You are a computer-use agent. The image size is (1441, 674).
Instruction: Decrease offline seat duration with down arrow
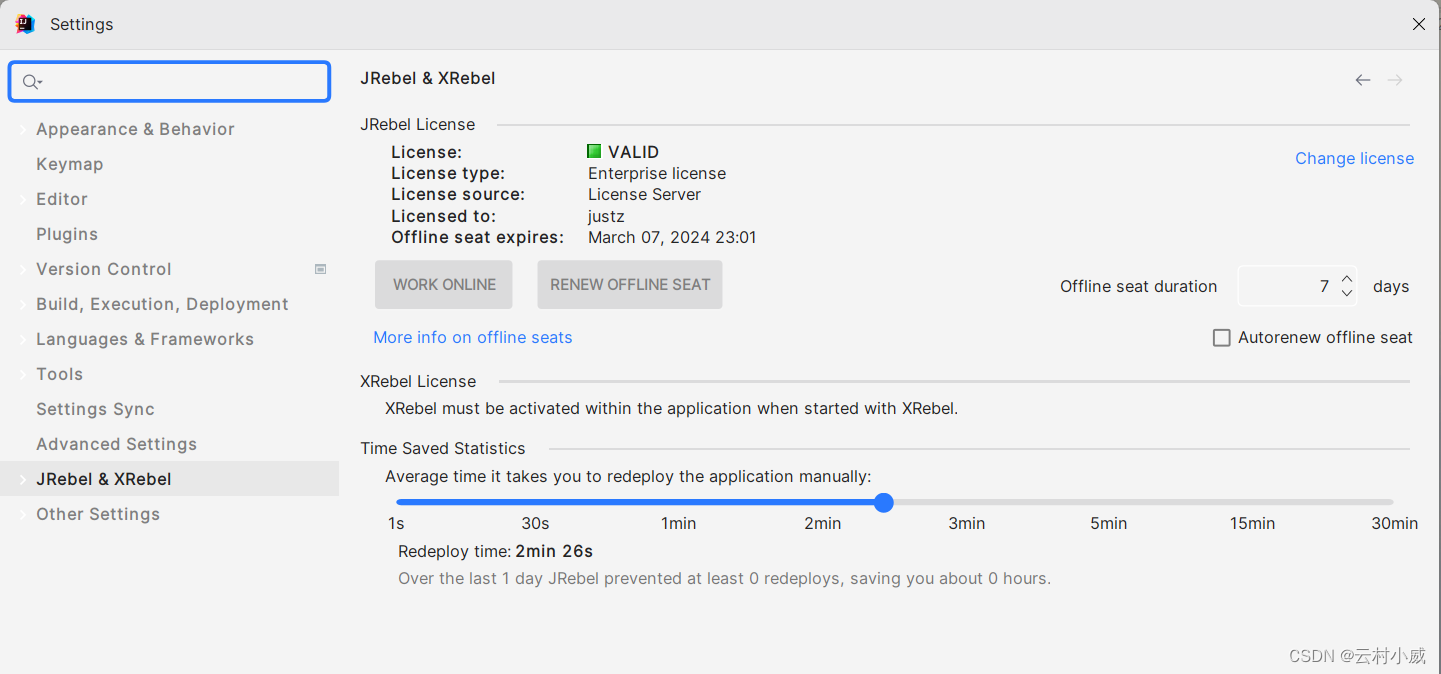click(1347, 293)
